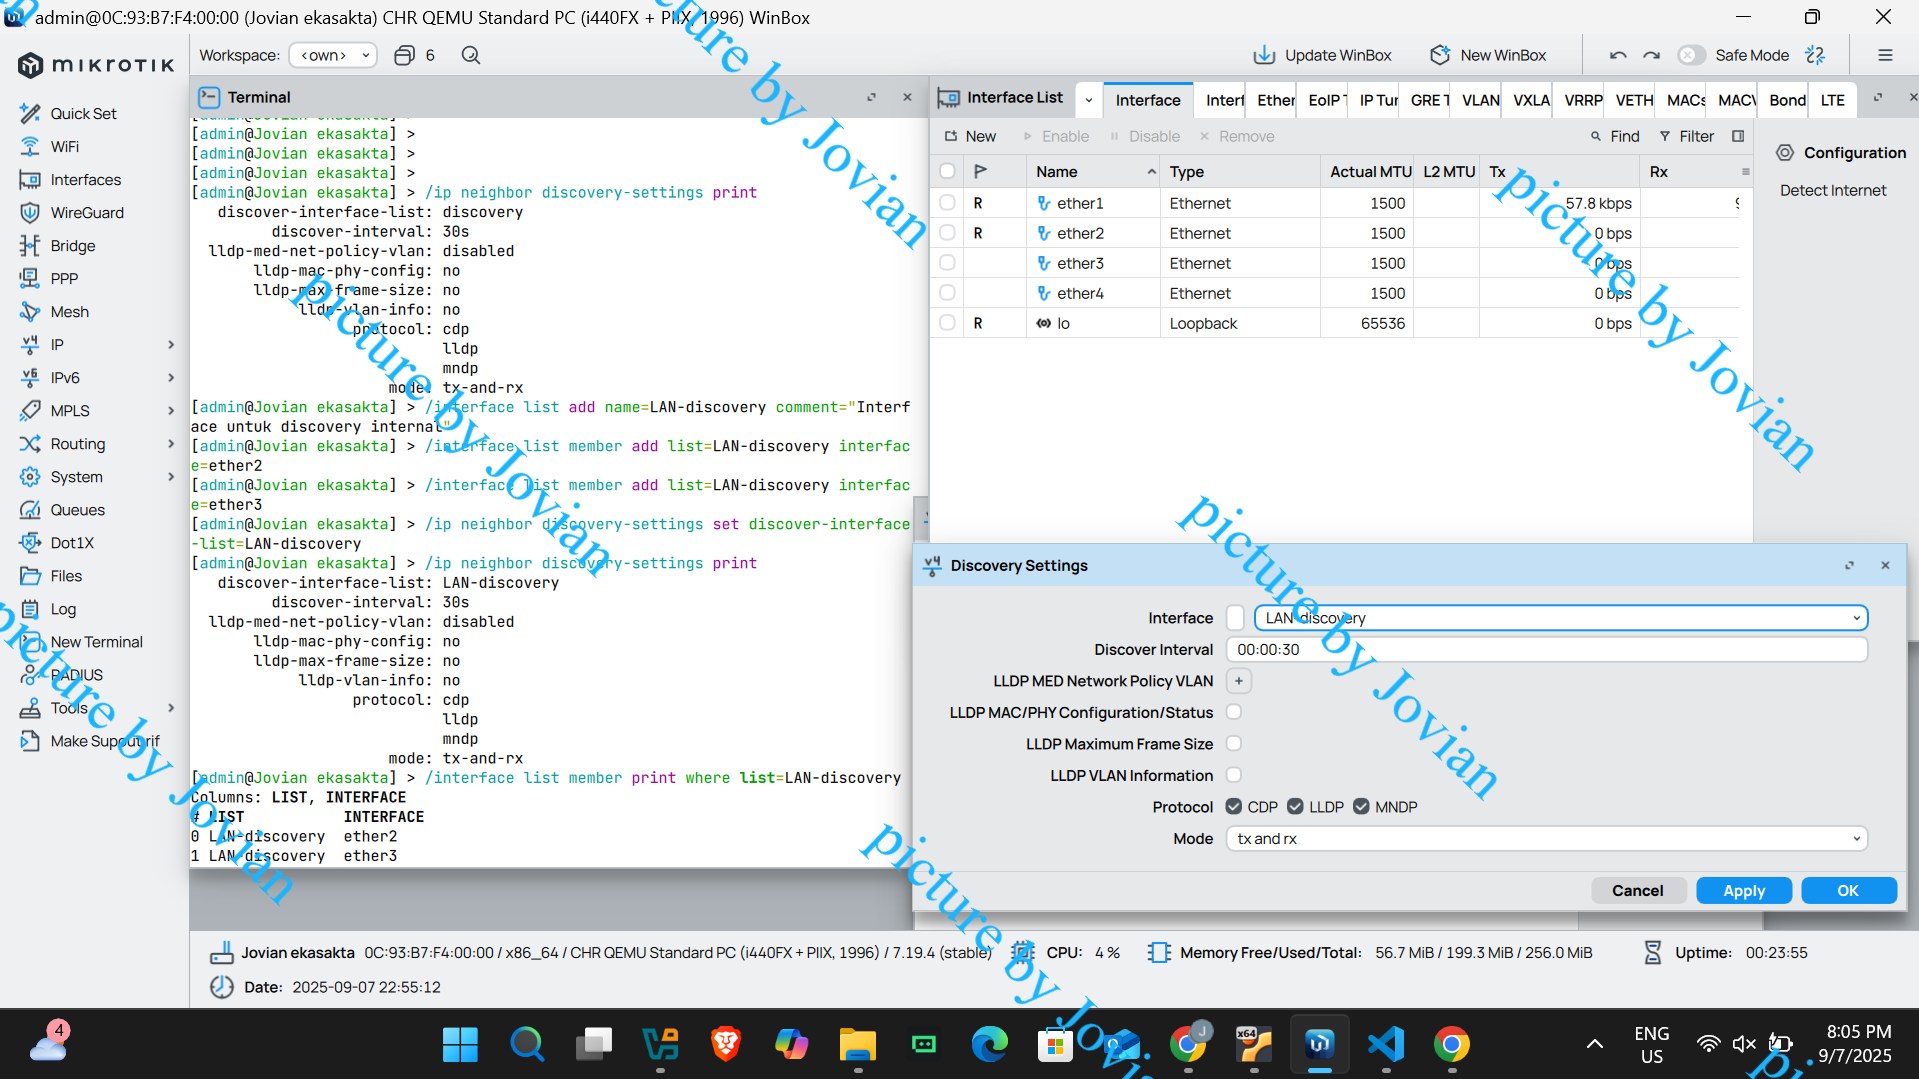Open Files in the sidebar
The height and width of the screenshot is (1079, 1919).
click(x=66, y=575)
